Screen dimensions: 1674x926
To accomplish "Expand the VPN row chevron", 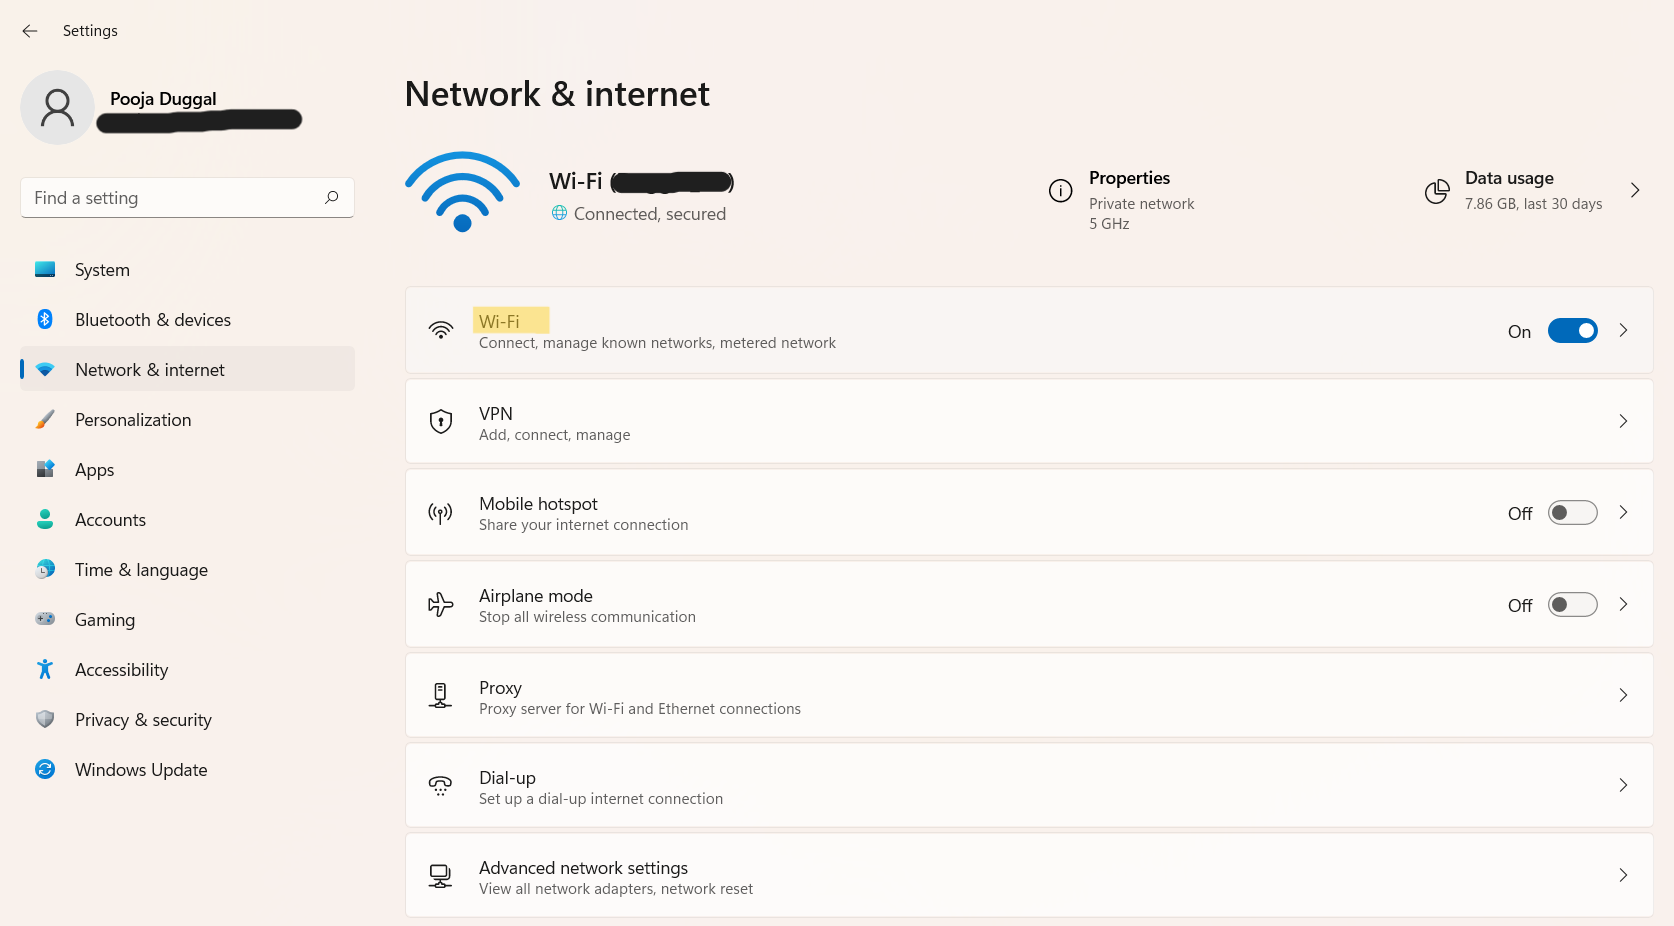I will click(x=1623, y=421).
